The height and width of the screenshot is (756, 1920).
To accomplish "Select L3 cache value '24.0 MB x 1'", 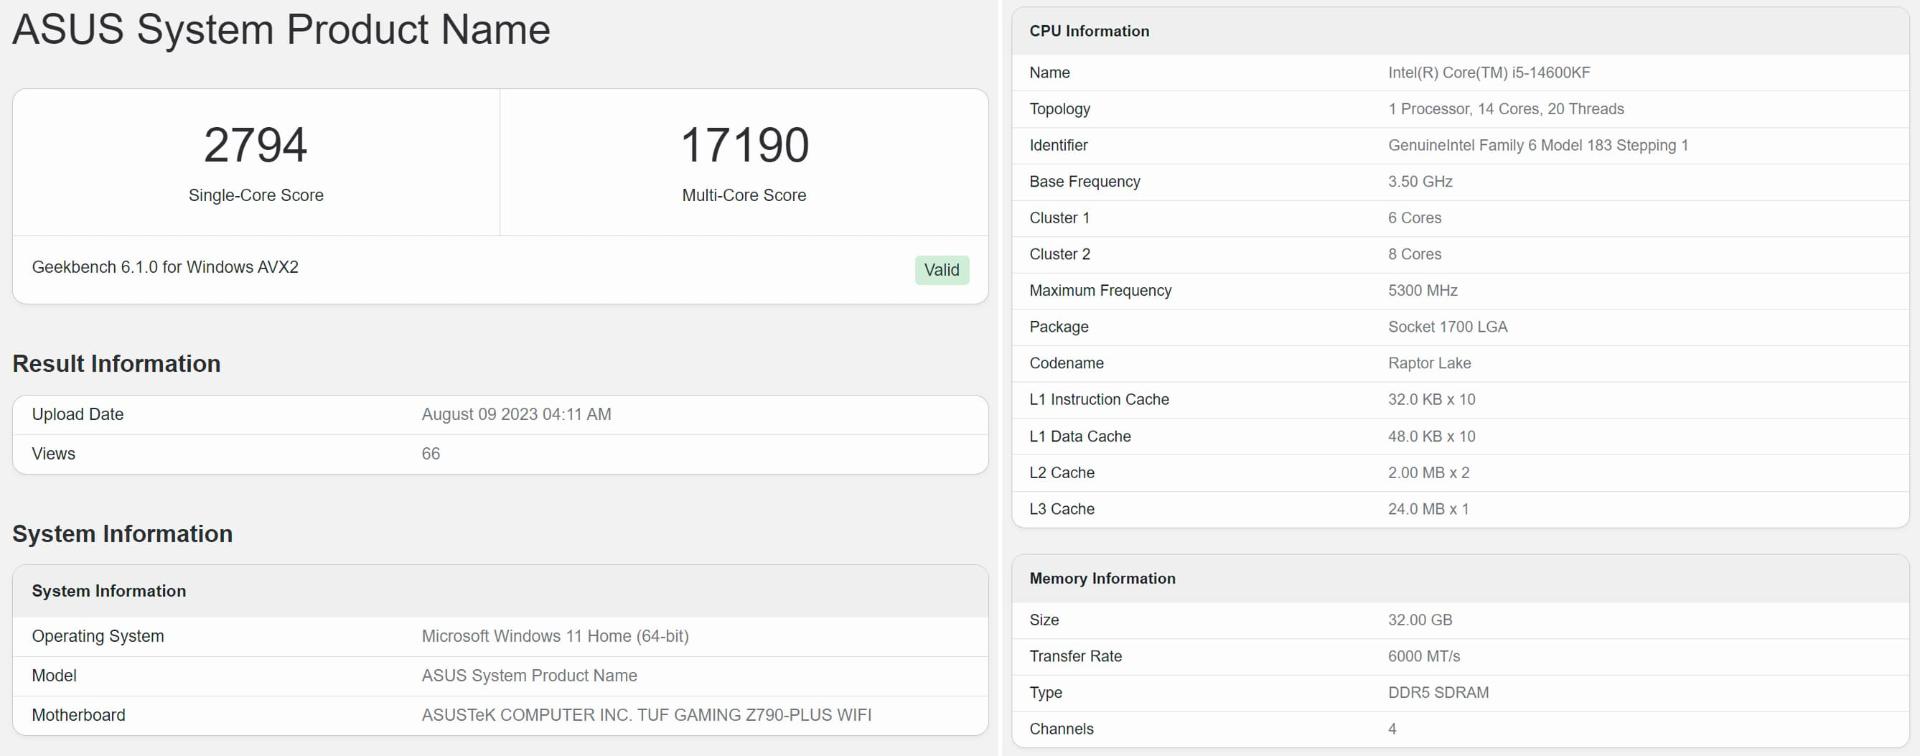I will pos(1429,509).
